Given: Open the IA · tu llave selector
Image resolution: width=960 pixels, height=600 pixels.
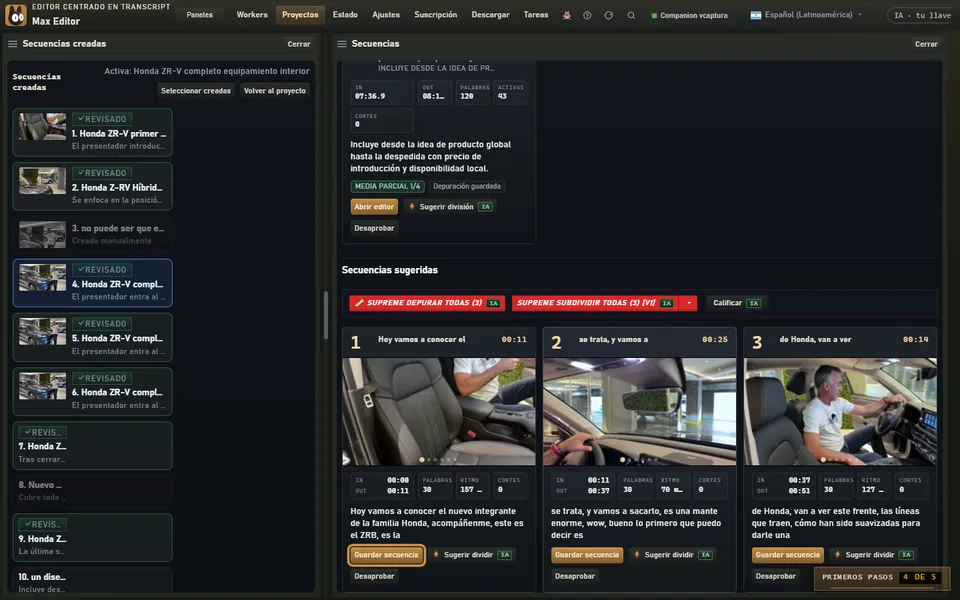Looking at the screenshot, I should coord(922,15).
